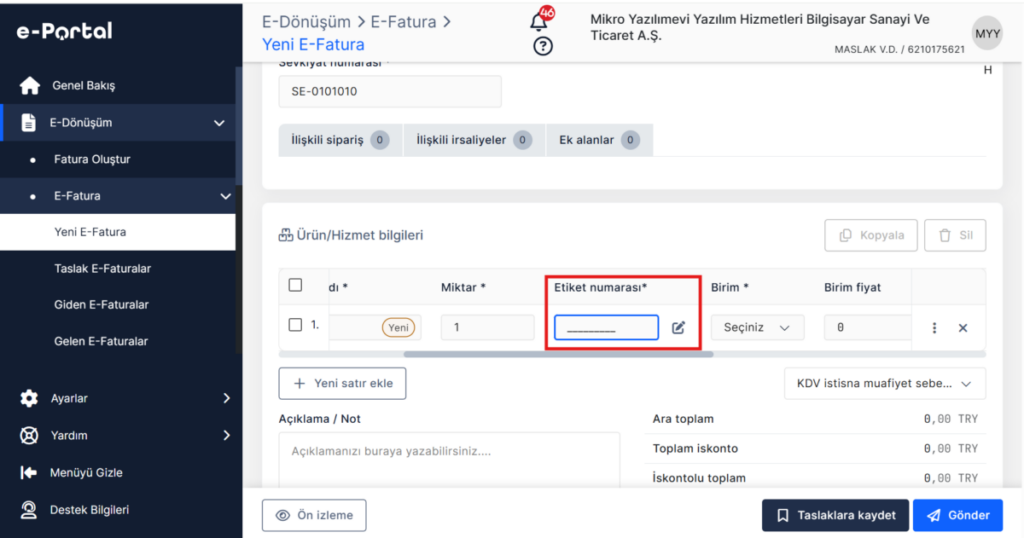The image size is (1024, 538).
Task: Click the Yeni badge in row 1
Action: 398,328
